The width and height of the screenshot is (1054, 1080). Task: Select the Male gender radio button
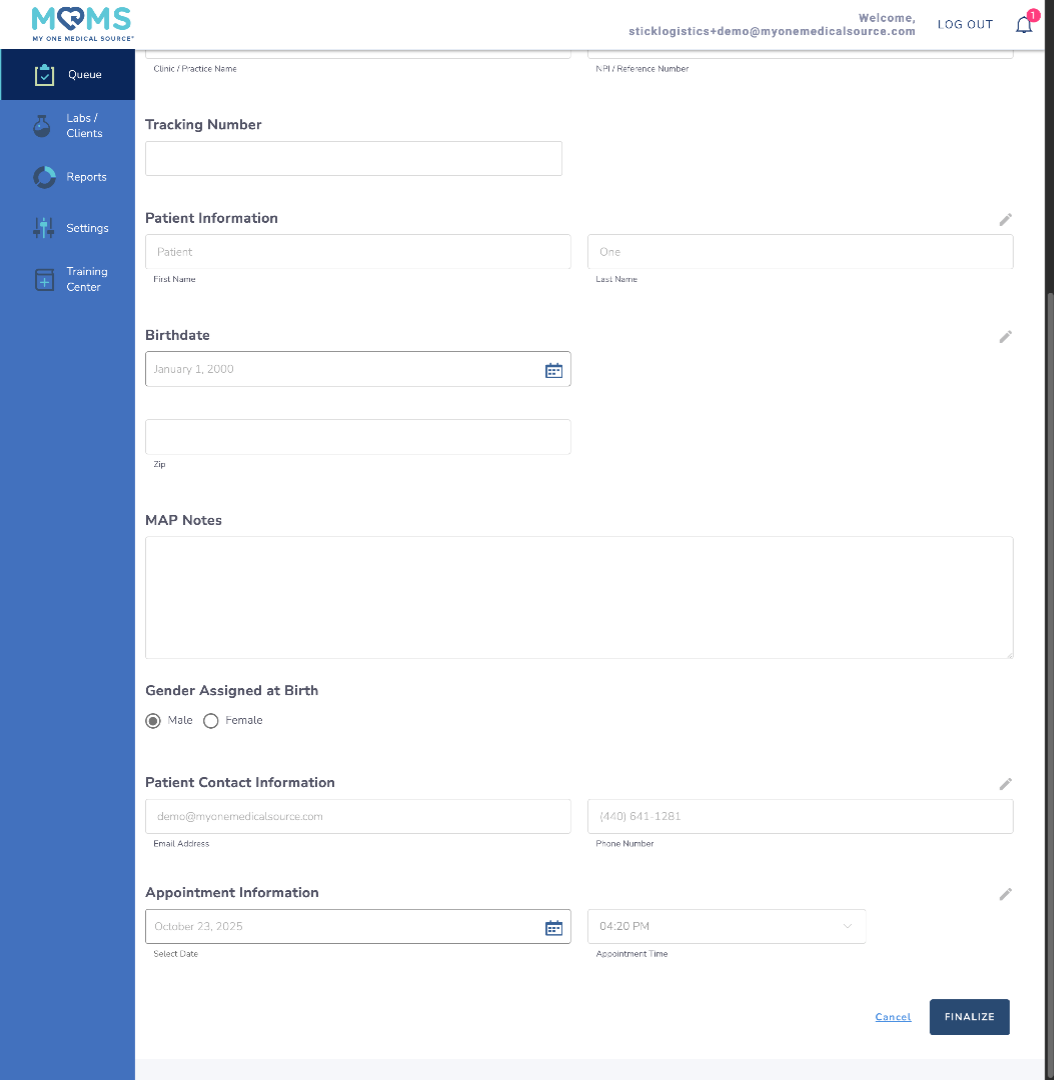pyautogui.click(x=153, y=720)
